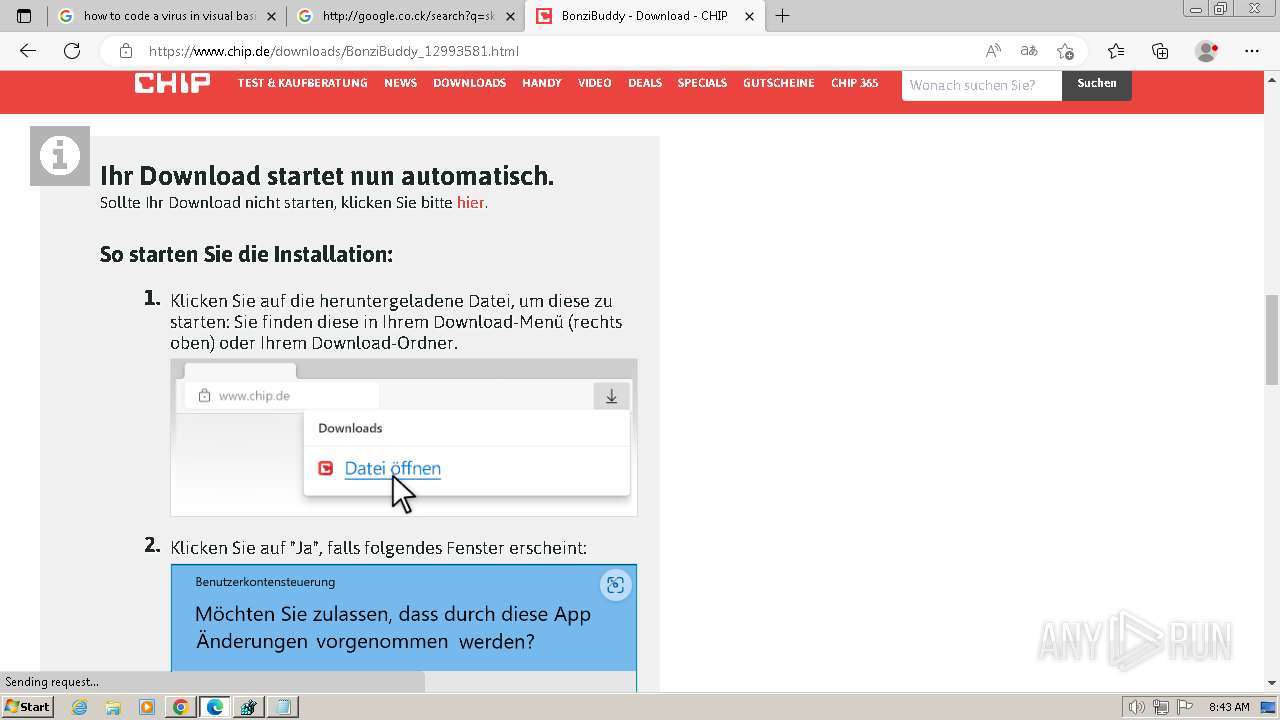
Task: Close the BonziBuddy - Download - CHIP tab
Action: [749, 16]
